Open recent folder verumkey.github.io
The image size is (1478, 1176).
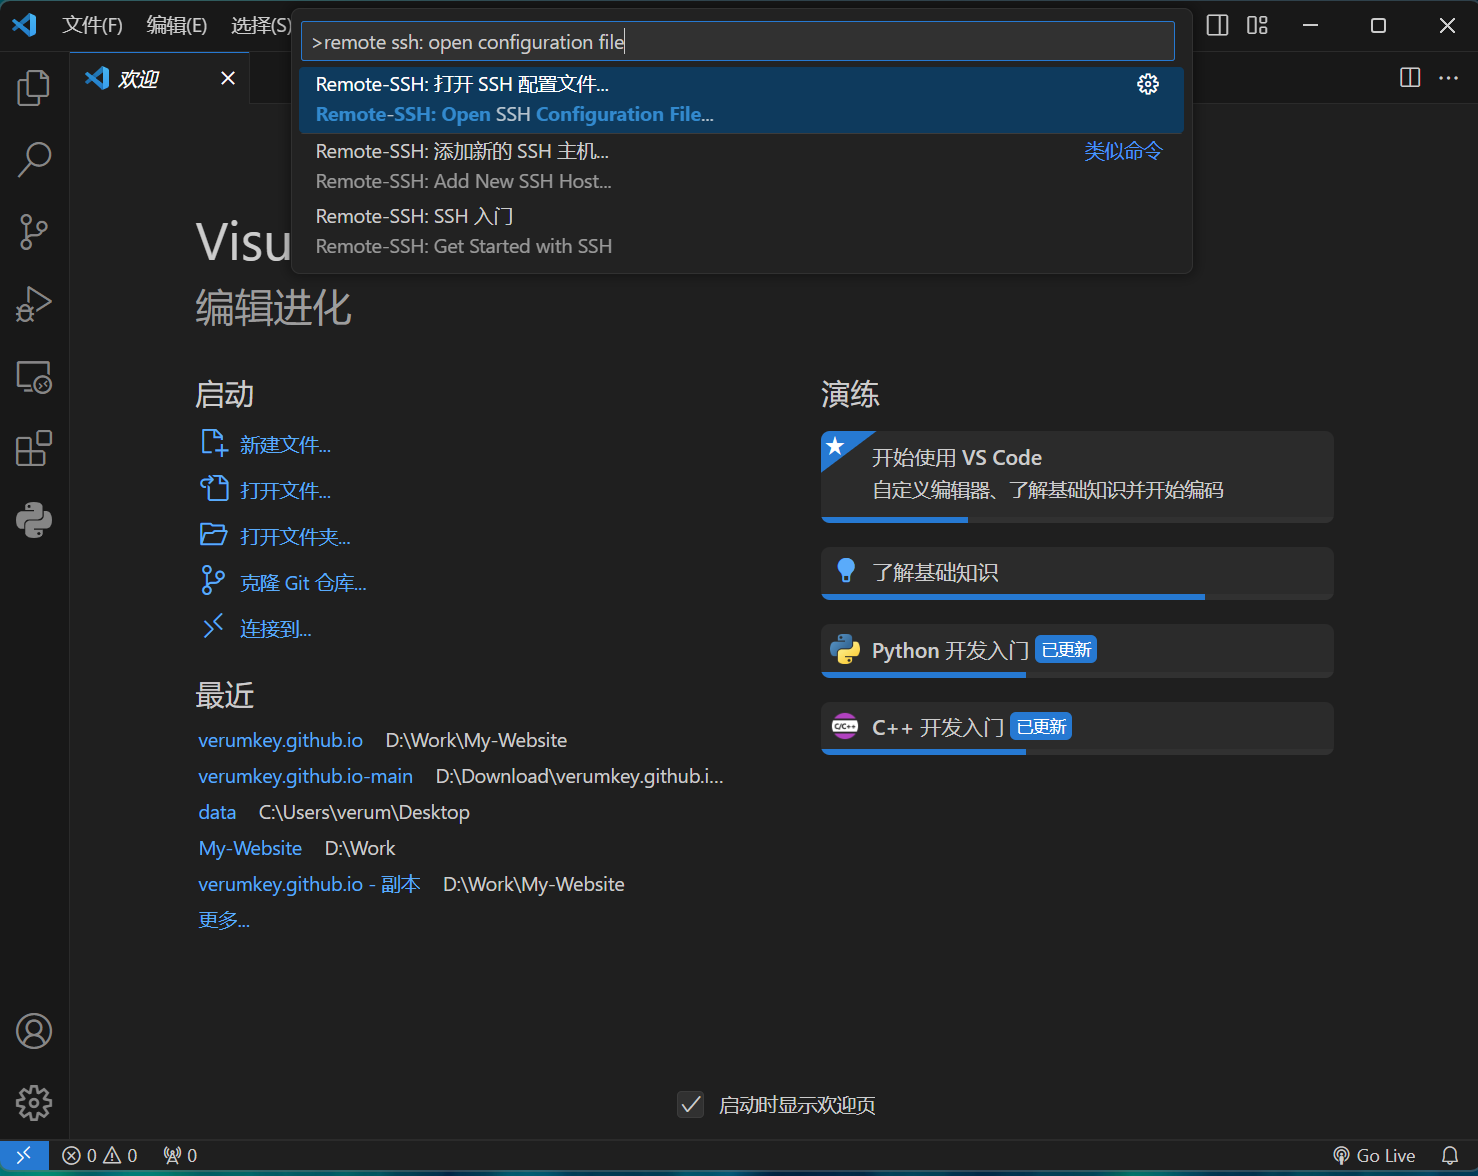(280, 740)
